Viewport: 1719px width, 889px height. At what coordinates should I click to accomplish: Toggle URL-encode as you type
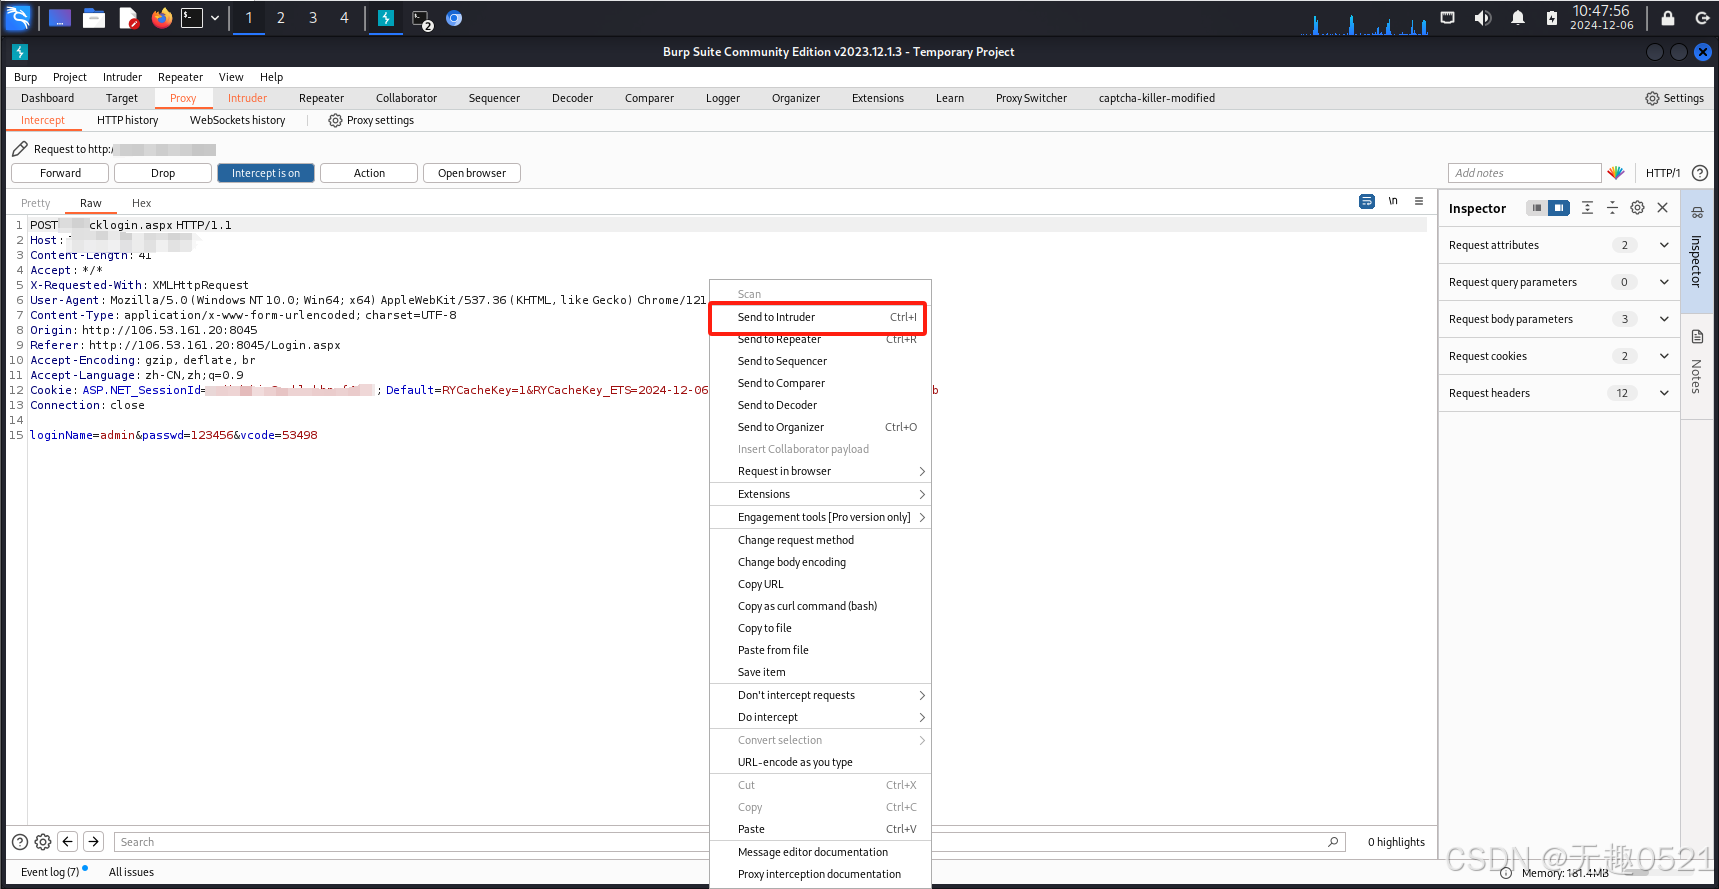(x=820, y=762)
